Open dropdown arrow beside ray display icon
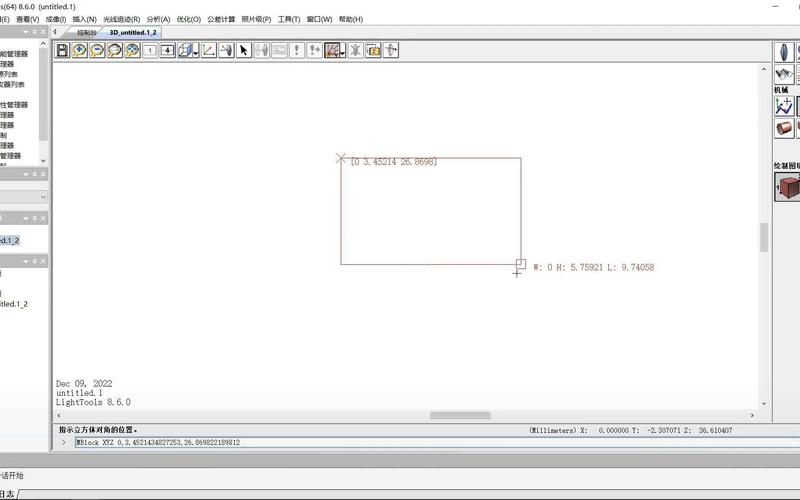This screenshot has width=800, height=500. pyautogui.click(x=343, y=51)
